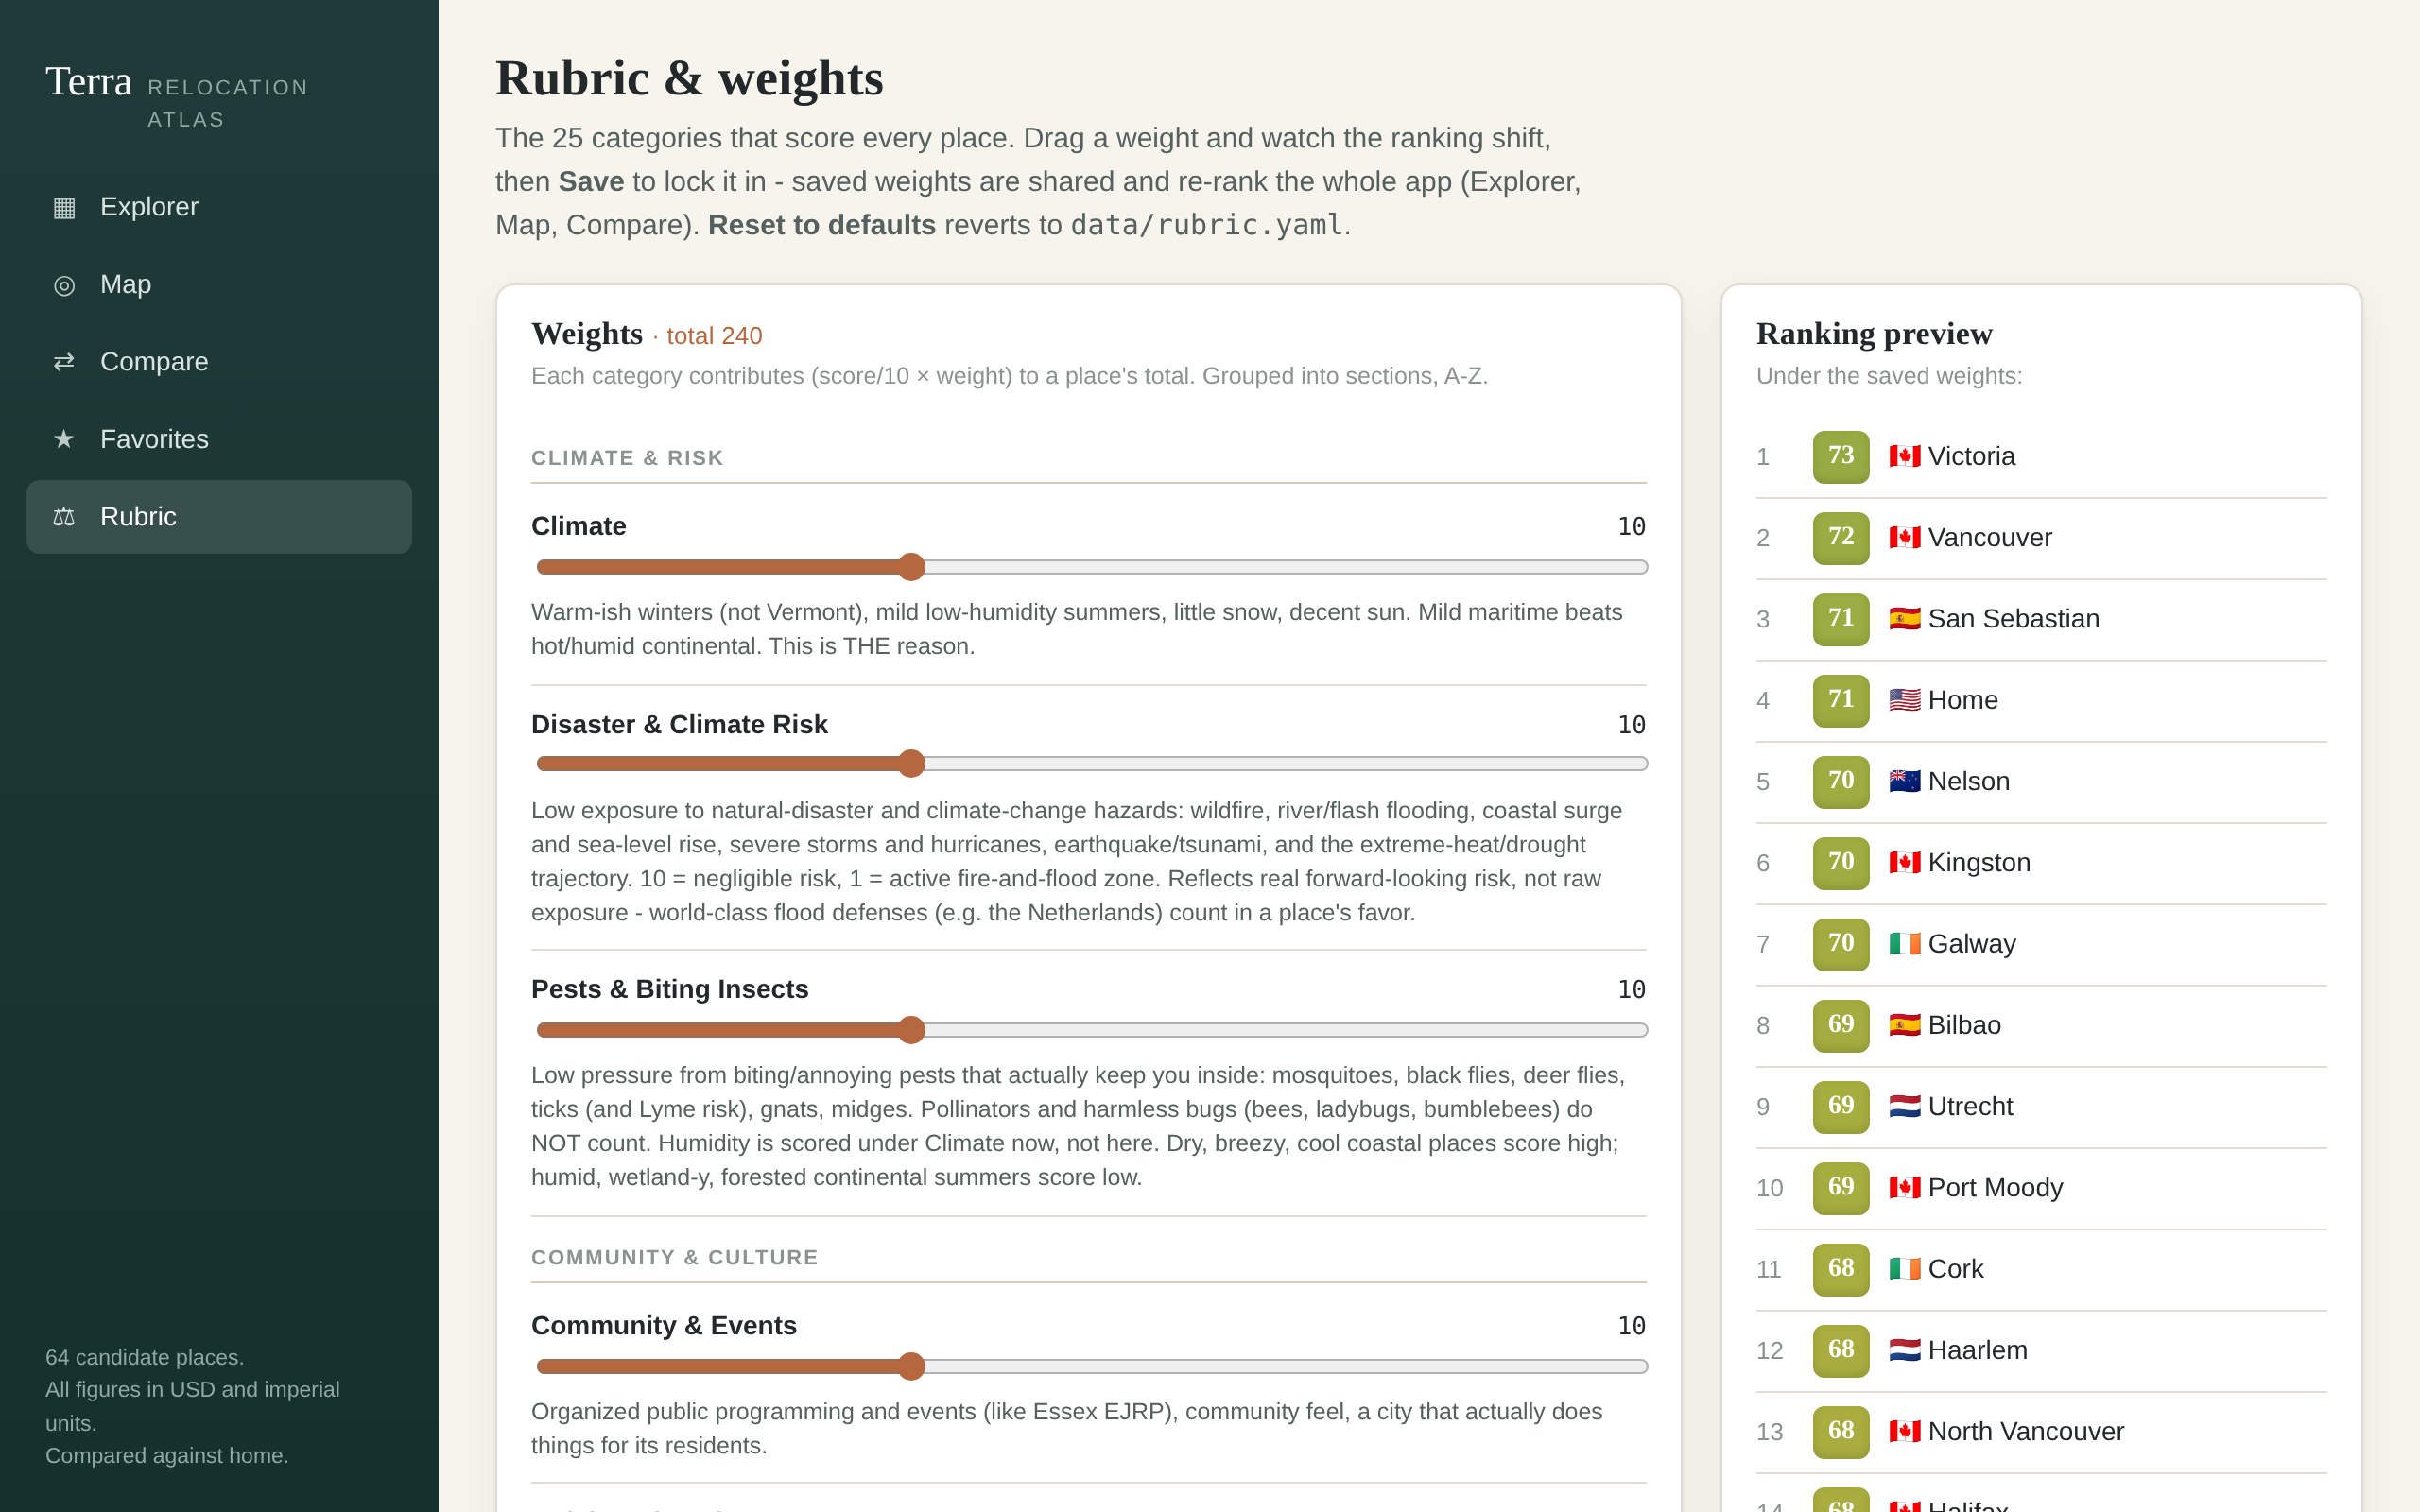The image size is (2420, 1512).
Task: Click the Terra logo title
Action: click(x=89, y=82)
